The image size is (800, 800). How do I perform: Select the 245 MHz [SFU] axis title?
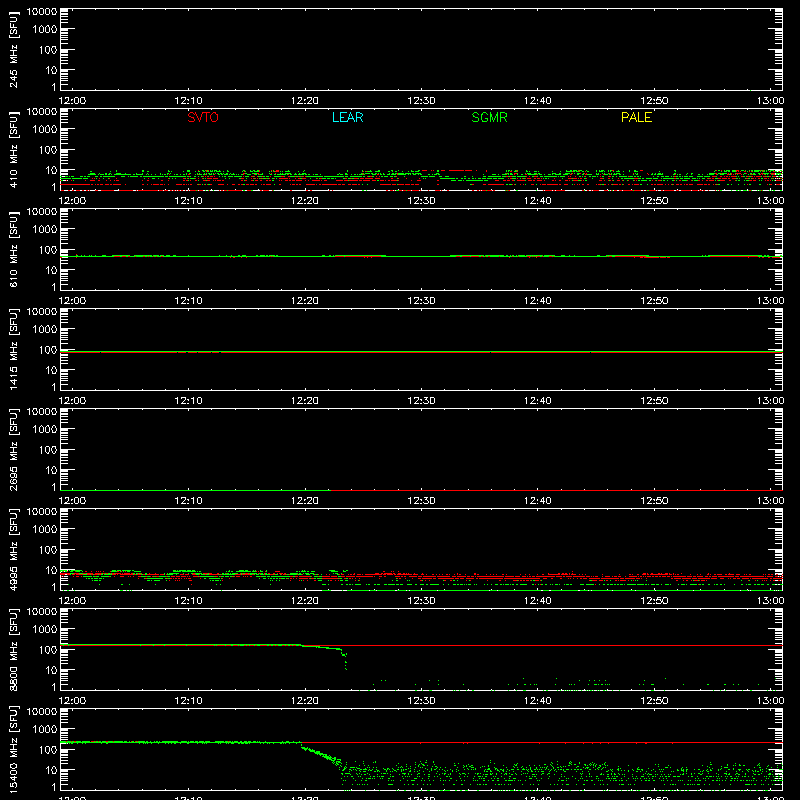pos(14,50)
